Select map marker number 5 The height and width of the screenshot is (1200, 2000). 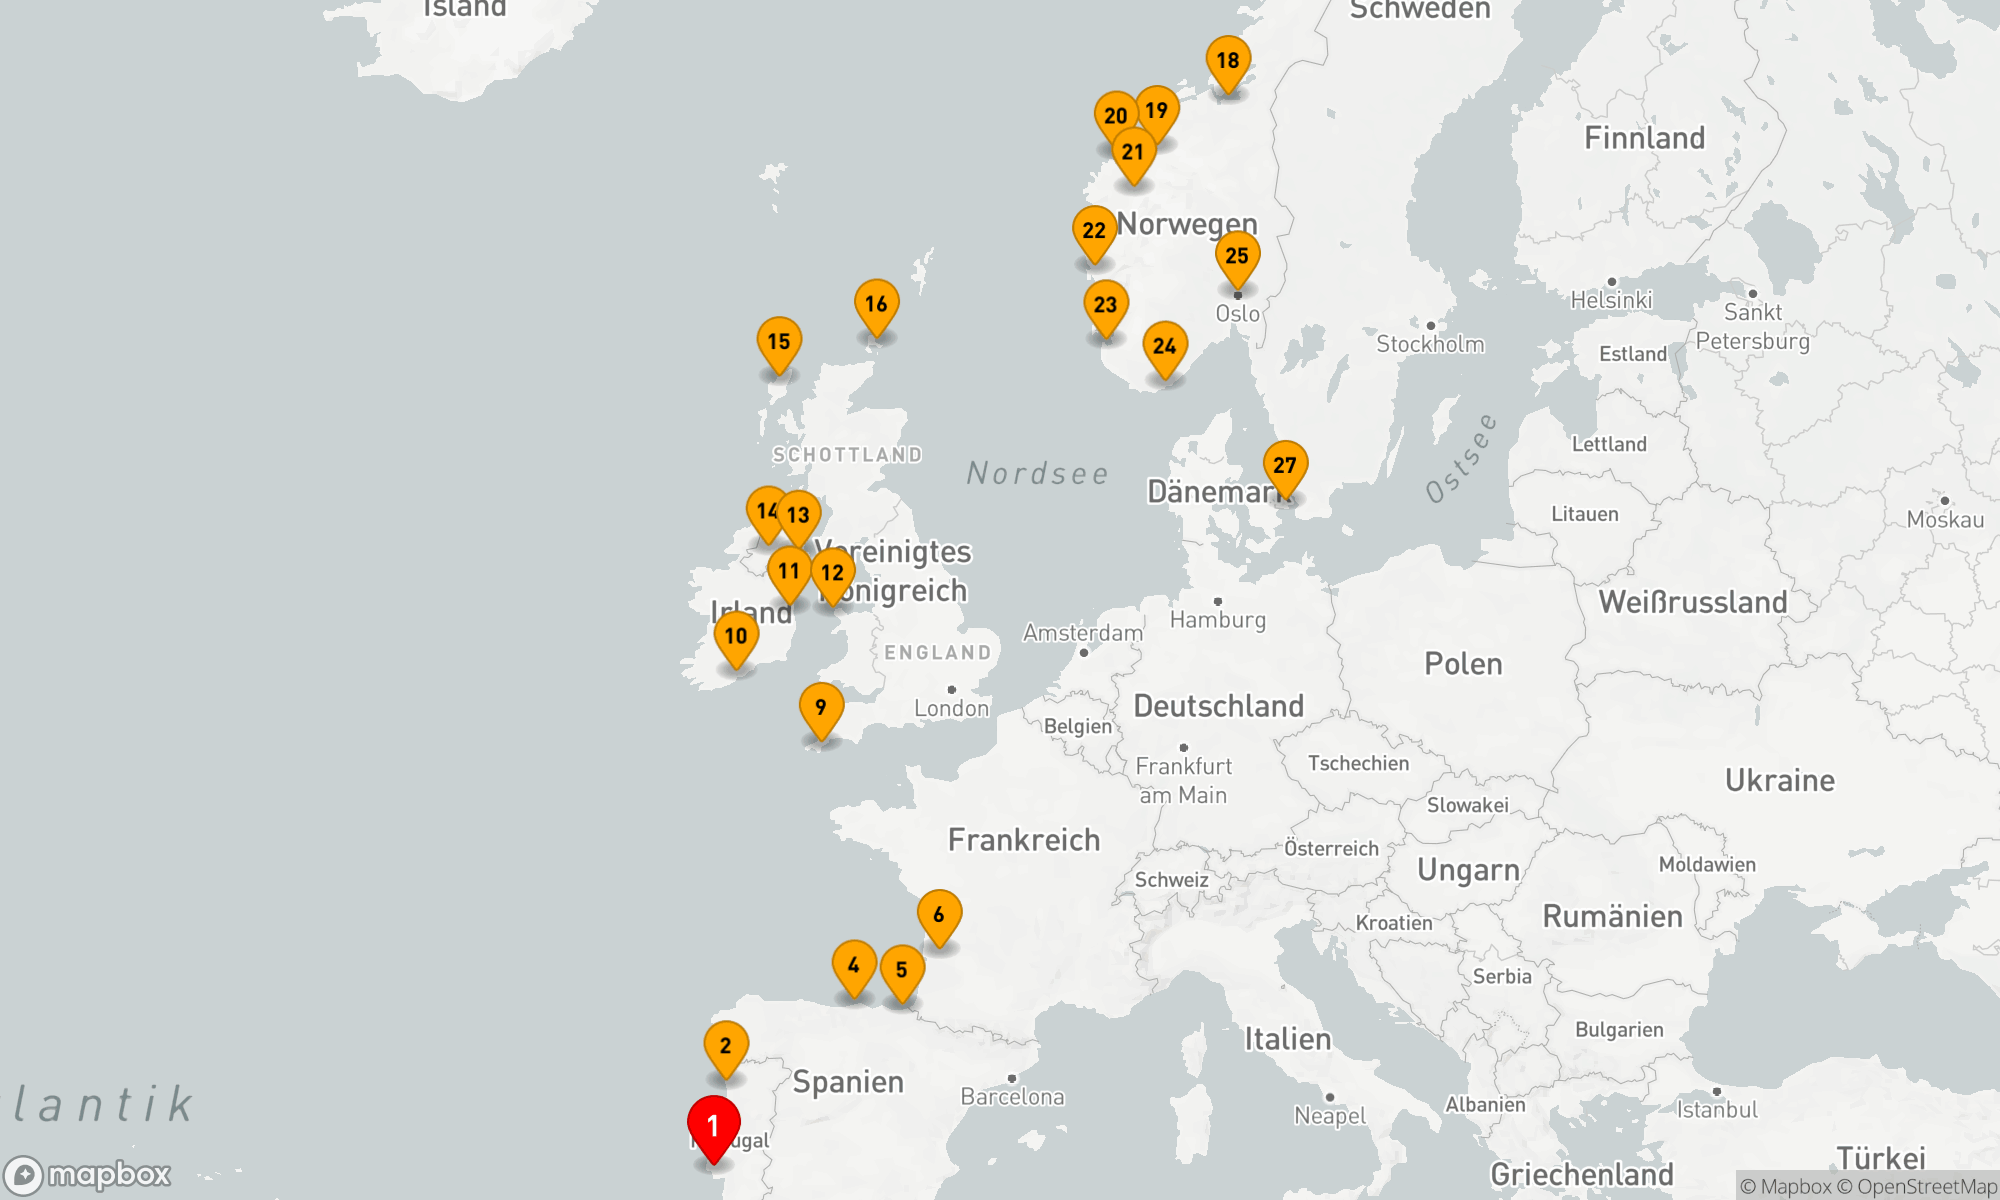[x=902, y=973]
